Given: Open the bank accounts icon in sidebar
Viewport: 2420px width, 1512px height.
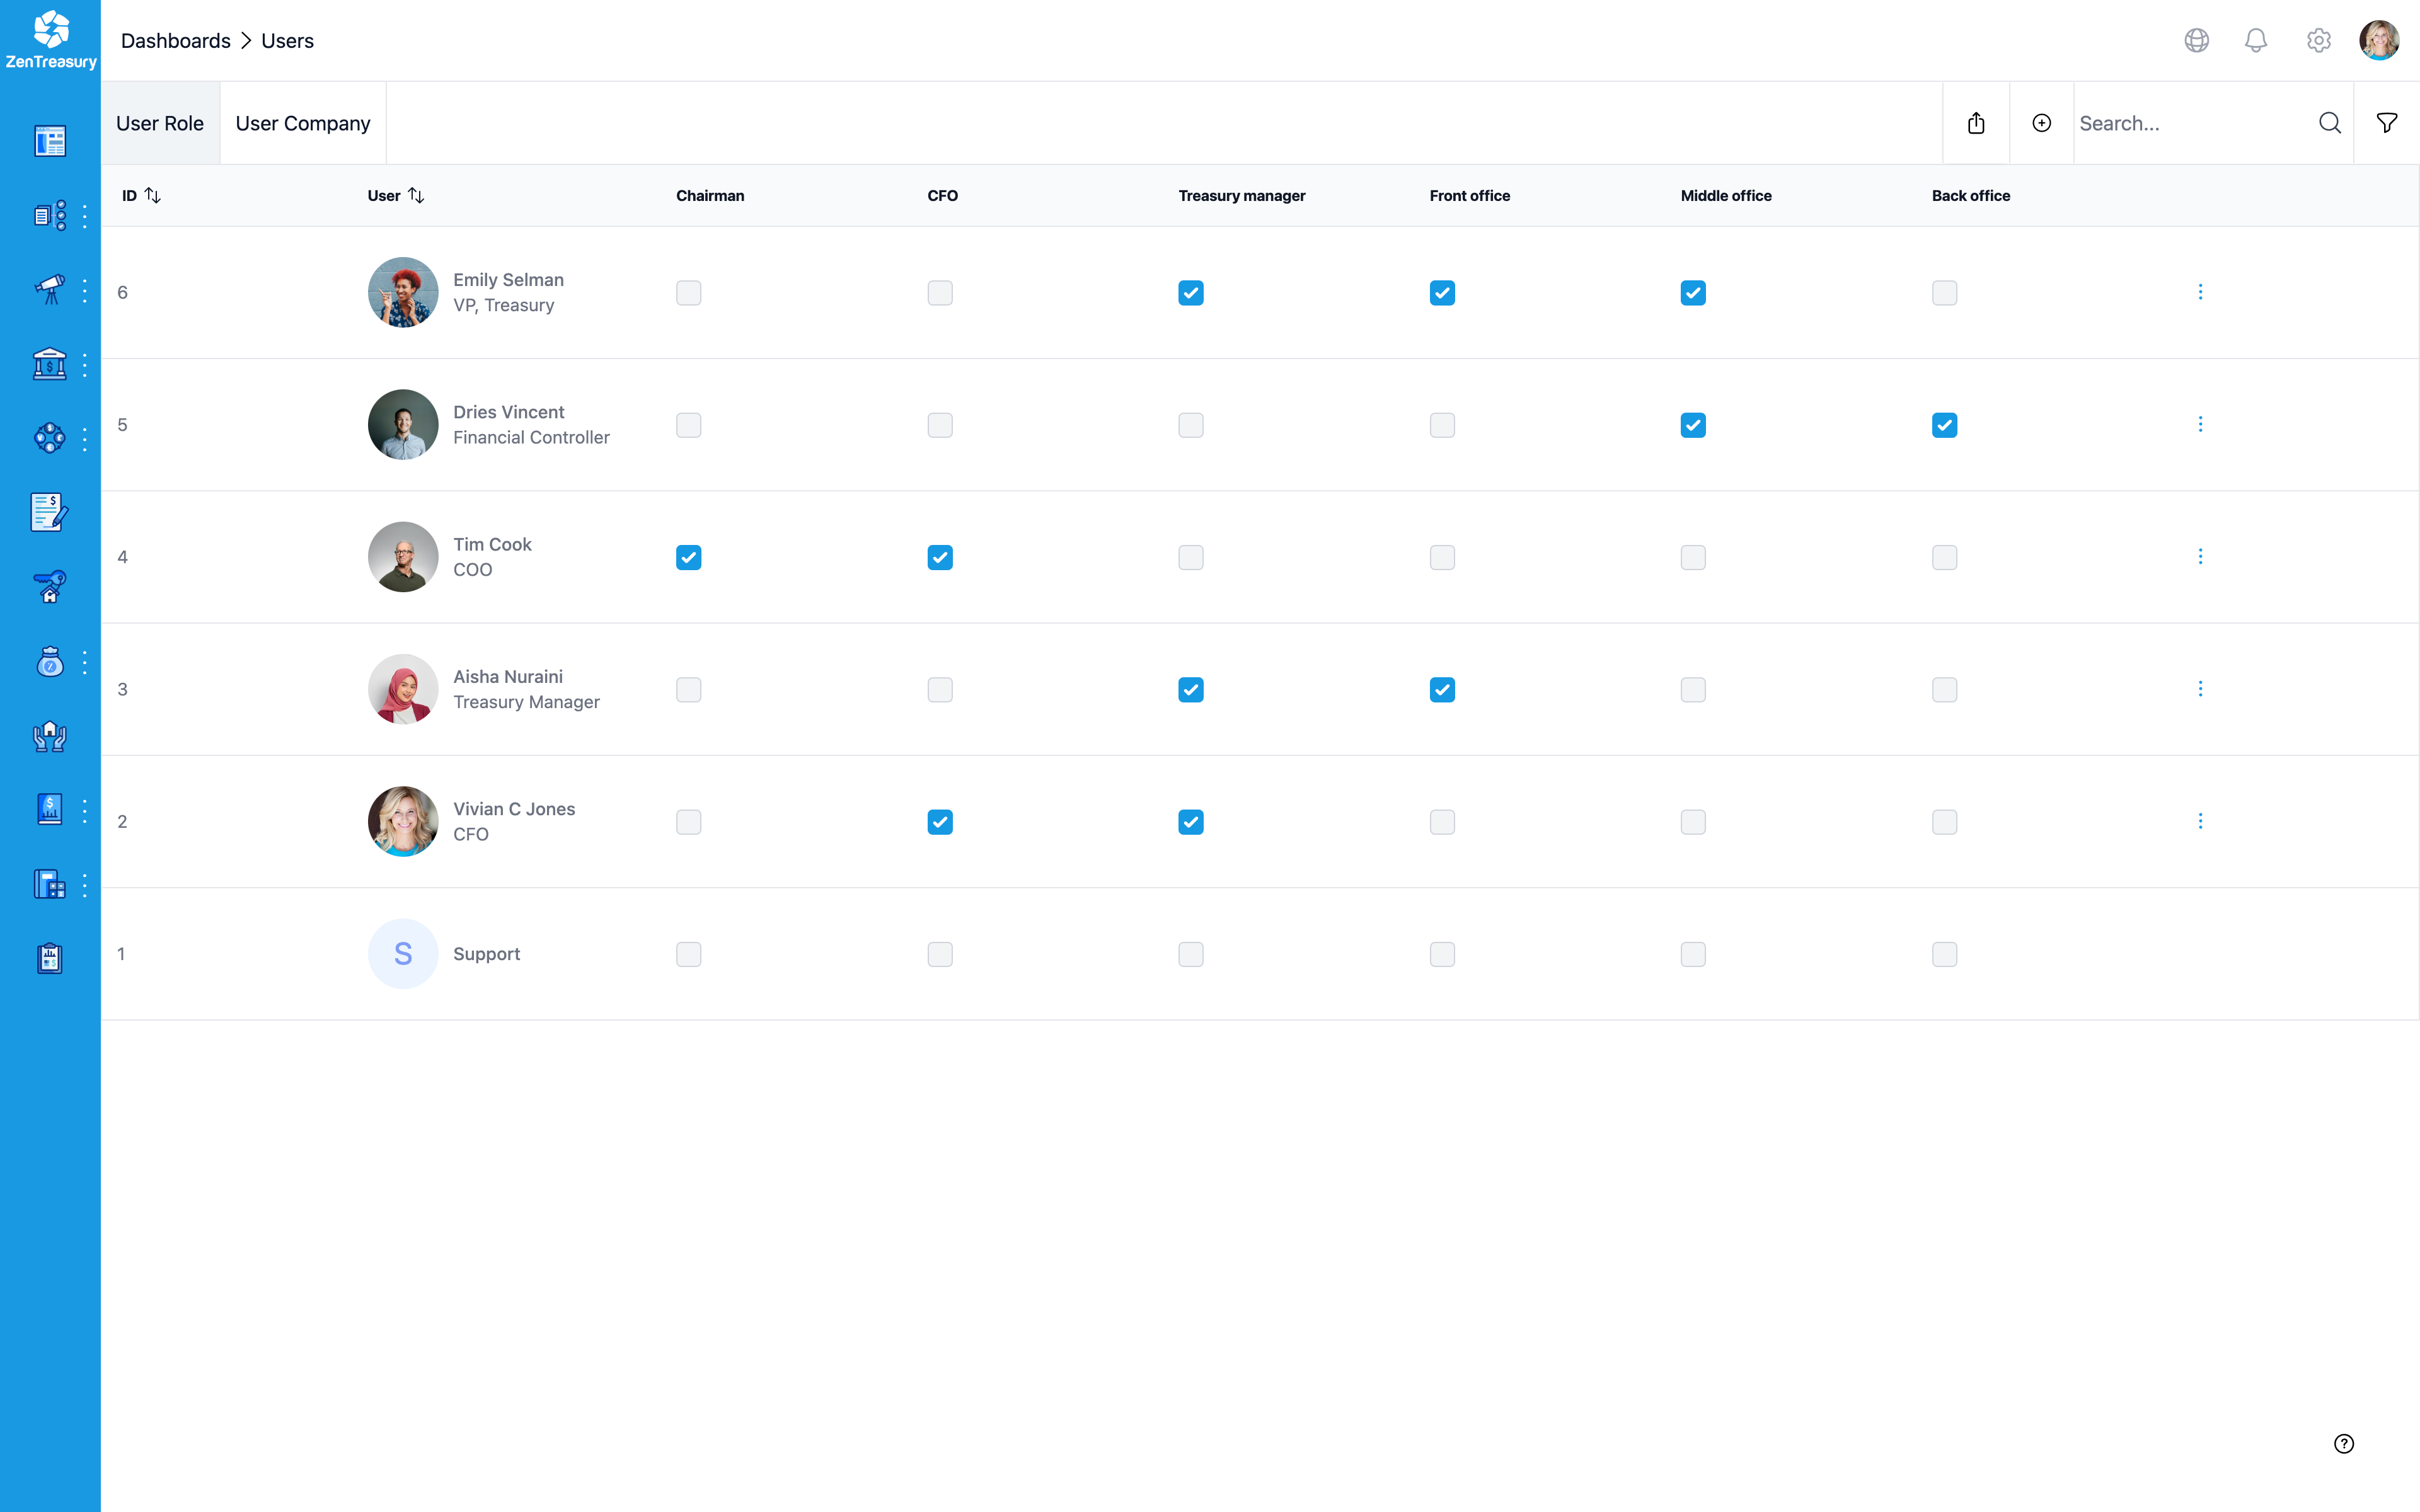Looking at the screenshot, I should click(x=49, y=364).
